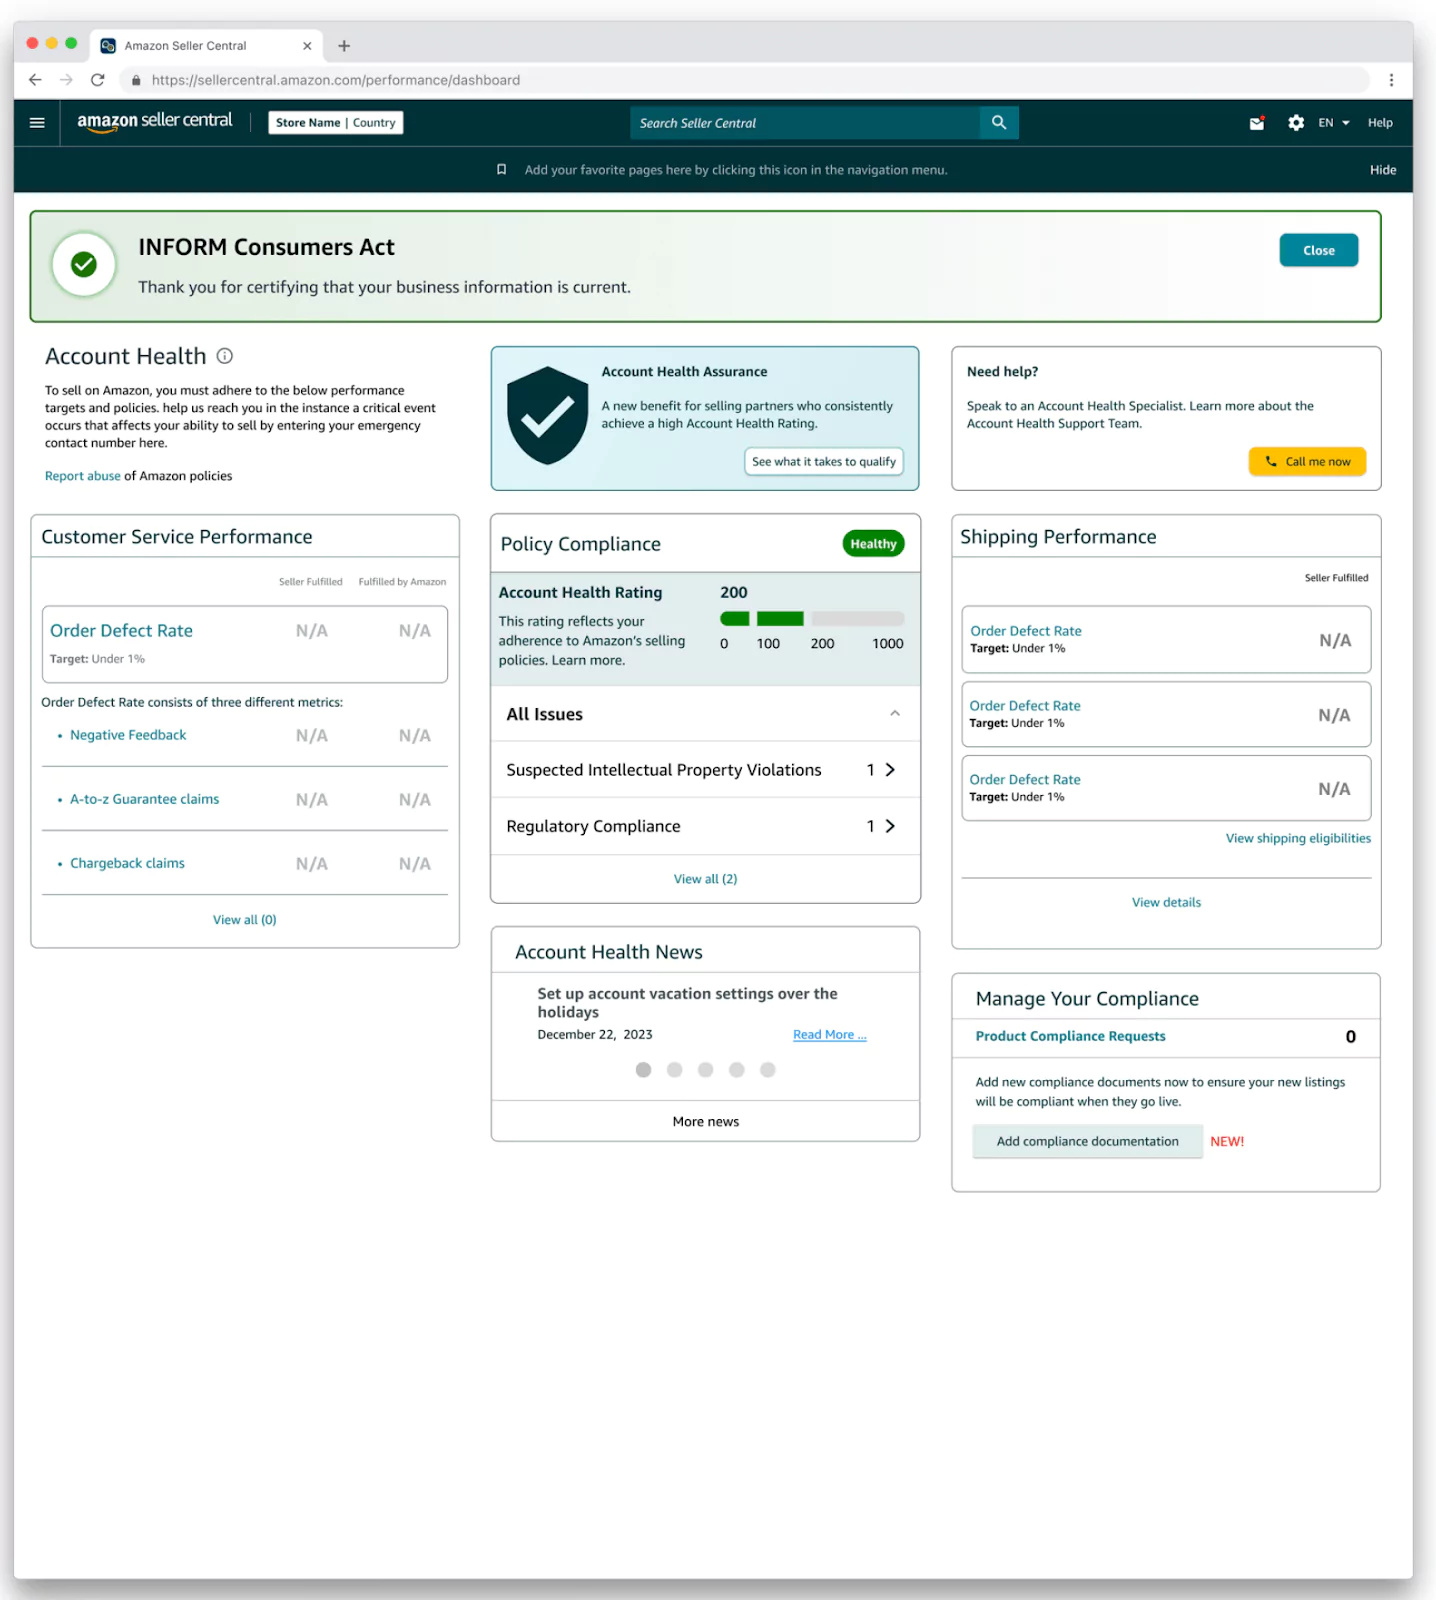Open the EN language dropdown

tap(1333, 123)
